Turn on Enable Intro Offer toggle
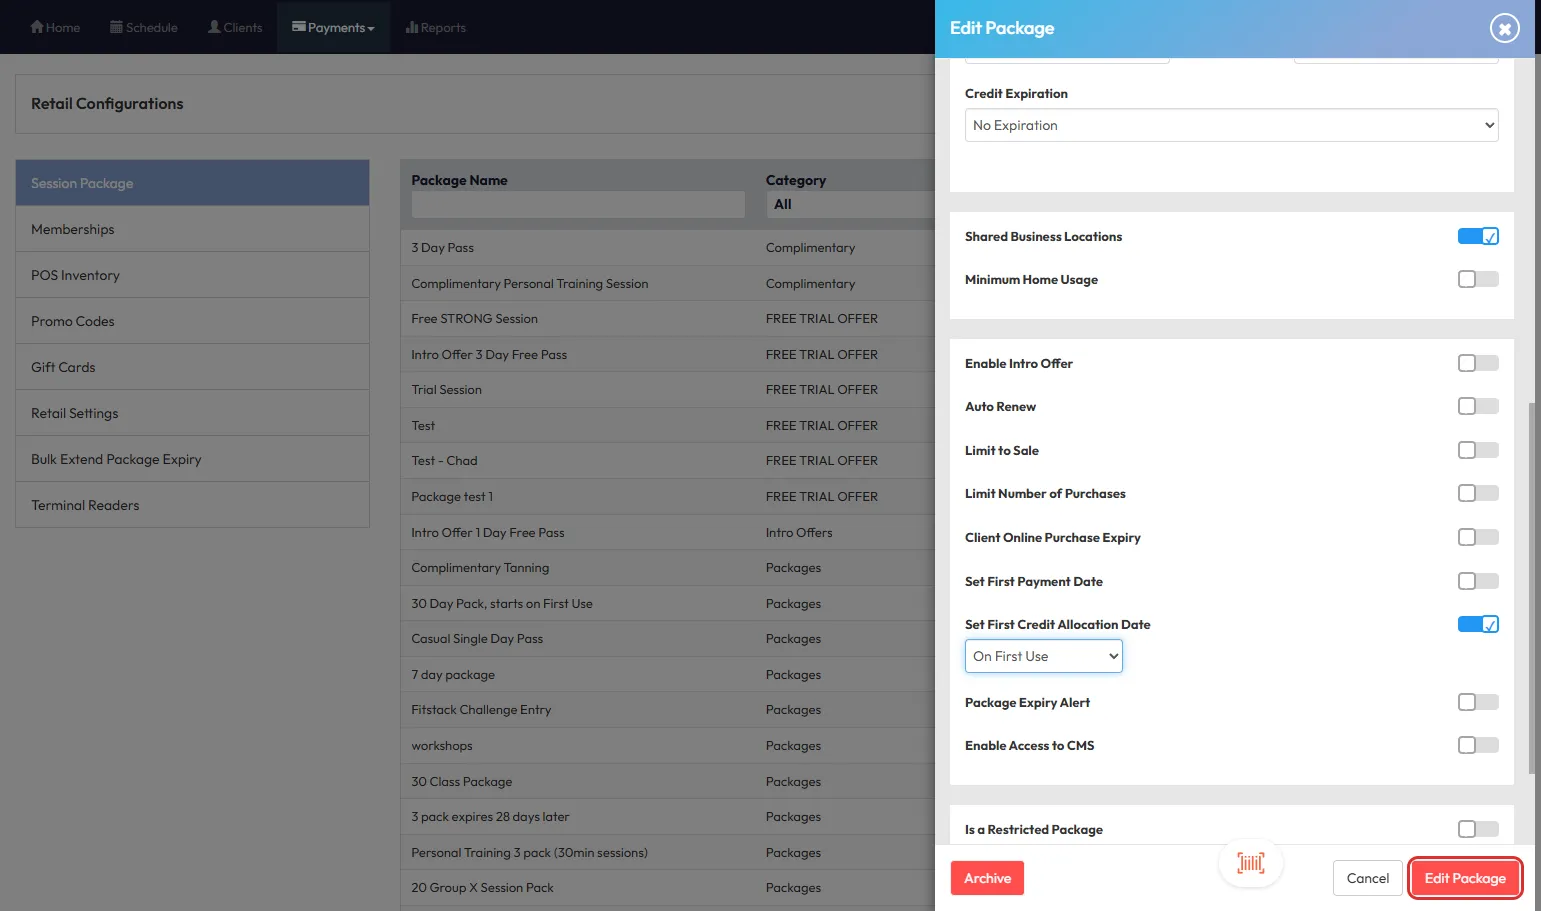This screenshot has height=911, width=1541. tap(1477, 364)
